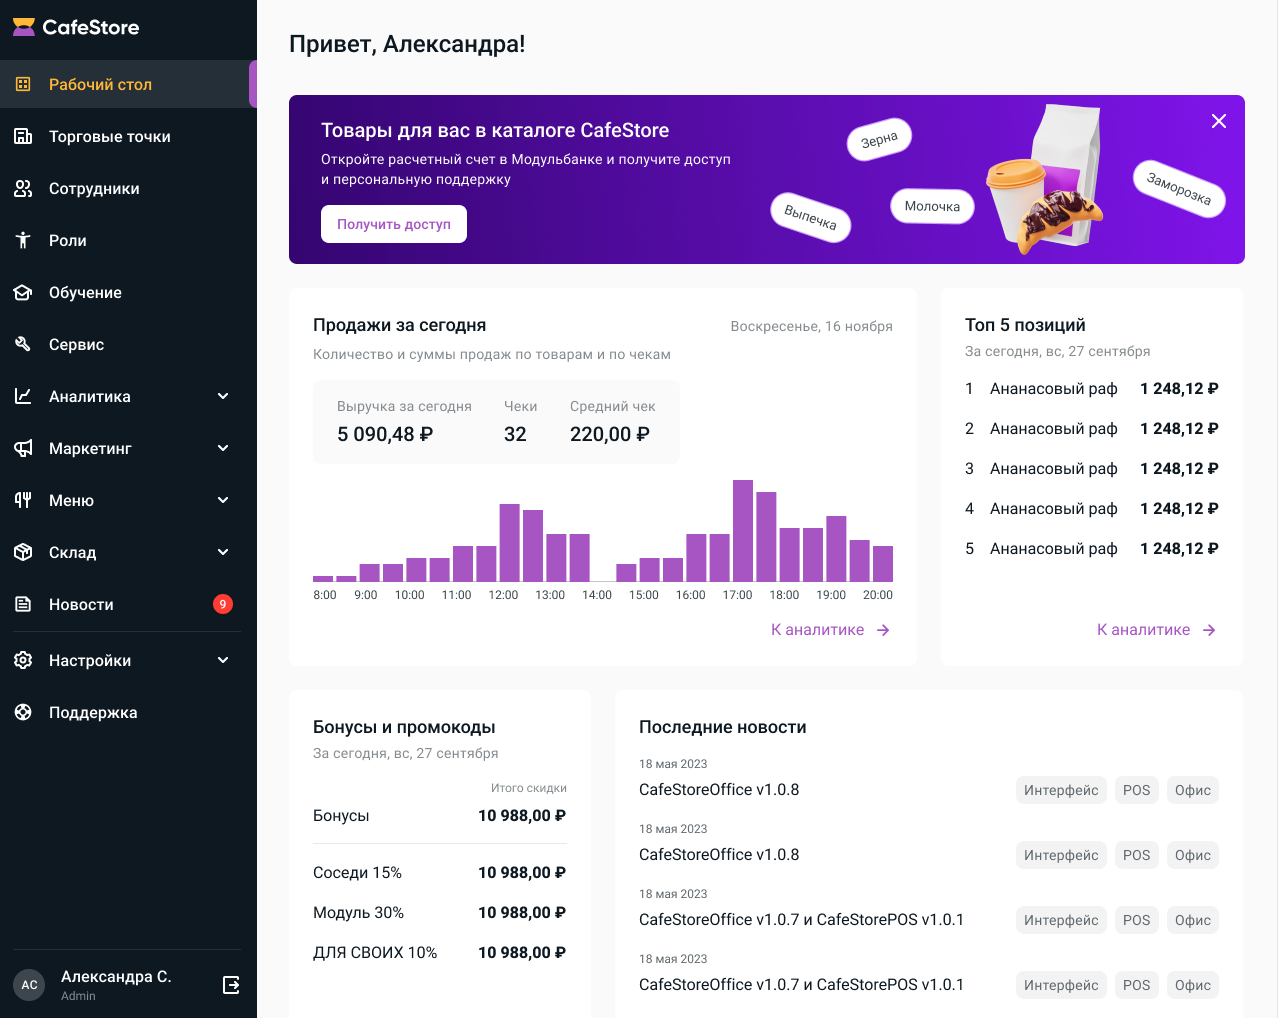Click the ДЛЯ СВОИХ 10% promo code row
The width and height of the screenshot is (1278, 1018).
(440, 953)
